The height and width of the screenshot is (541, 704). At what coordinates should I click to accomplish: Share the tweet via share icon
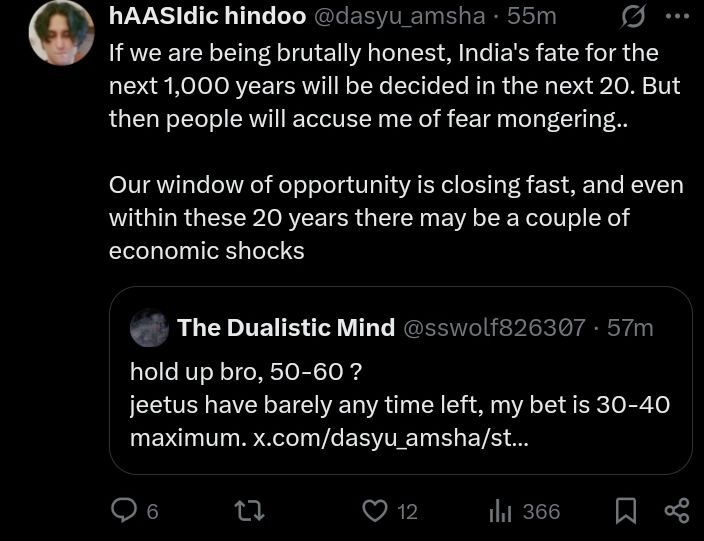677,511
